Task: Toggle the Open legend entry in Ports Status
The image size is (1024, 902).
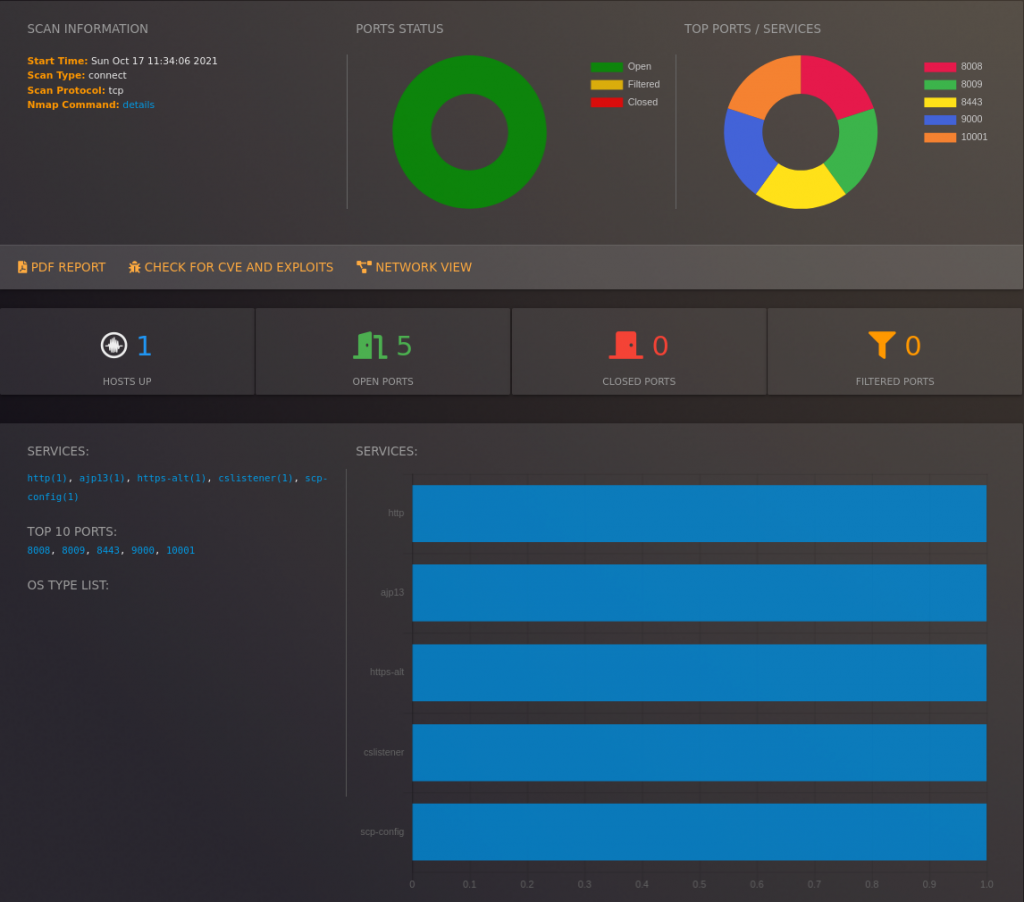Action: click(x=621, y=67)
